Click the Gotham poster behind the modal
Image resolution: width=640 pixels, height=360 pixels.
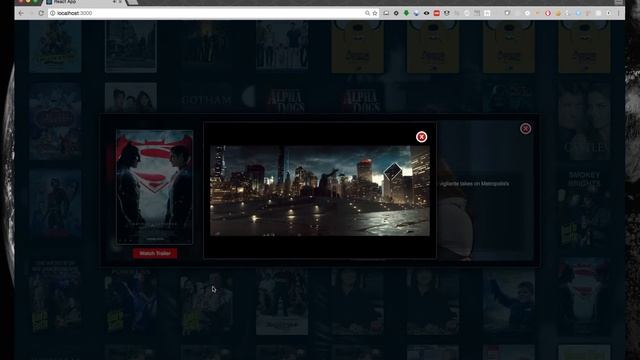click(x=206, y=98)
